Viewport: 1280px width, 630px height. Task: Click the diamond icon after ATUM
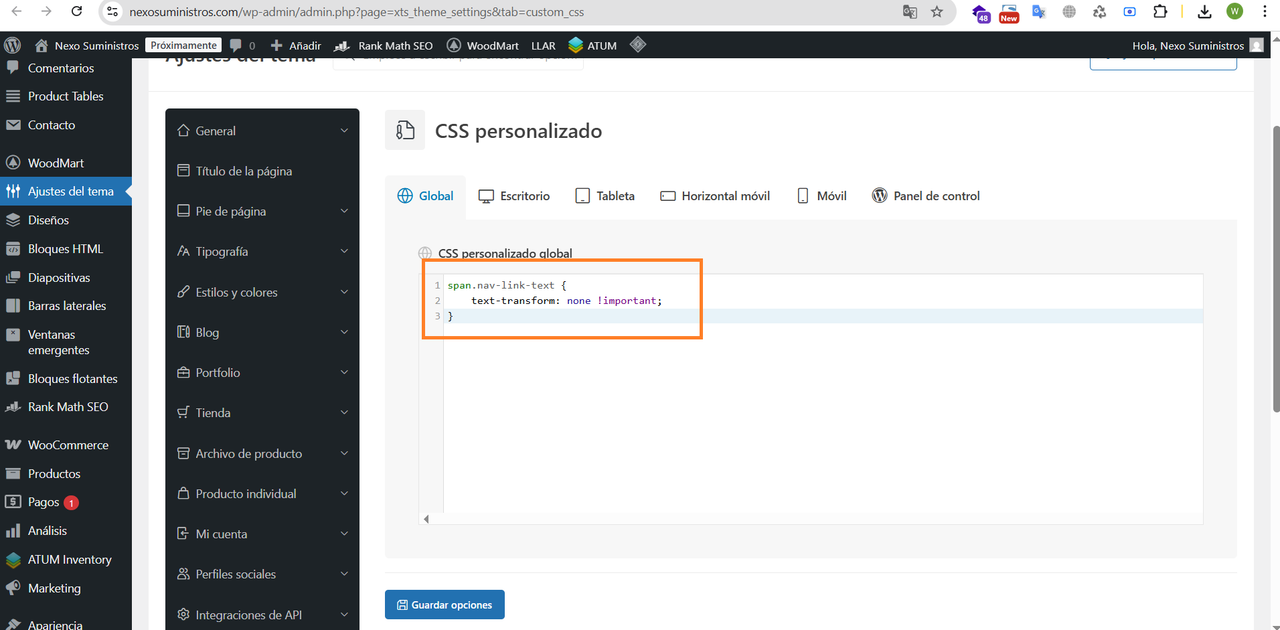[x=638, y=45]
